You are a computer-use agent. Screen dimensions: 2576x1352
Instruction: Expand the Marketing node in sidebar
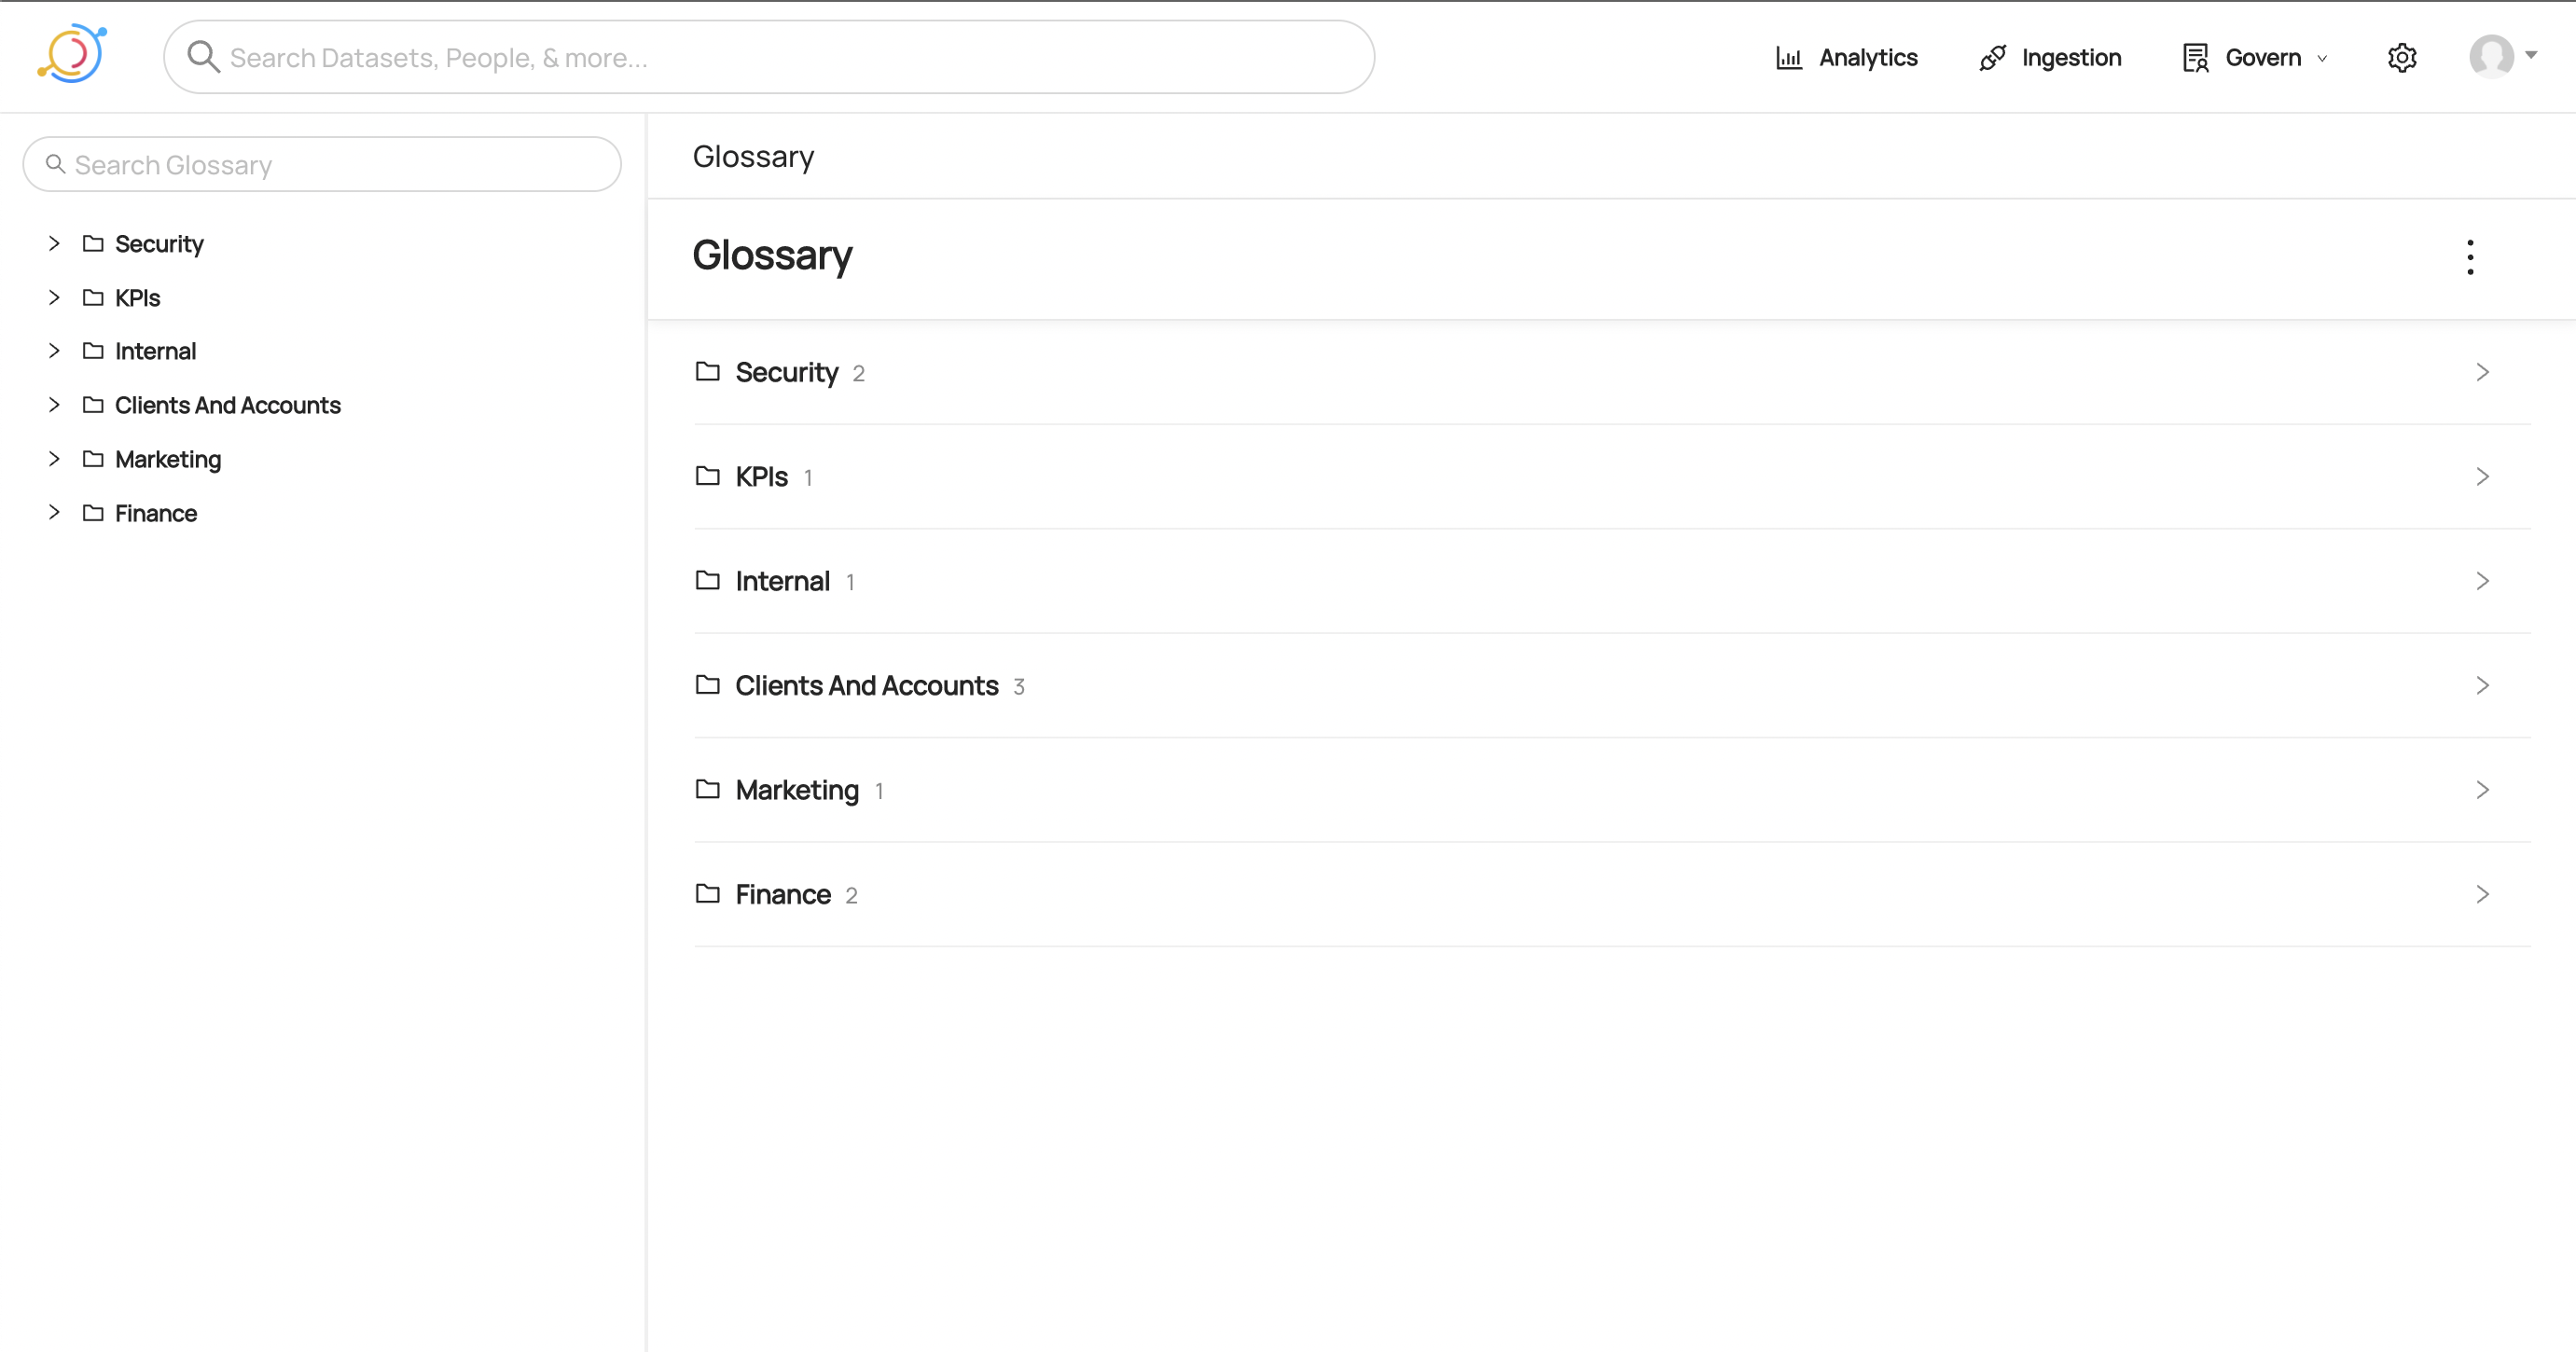click(54, 459)
